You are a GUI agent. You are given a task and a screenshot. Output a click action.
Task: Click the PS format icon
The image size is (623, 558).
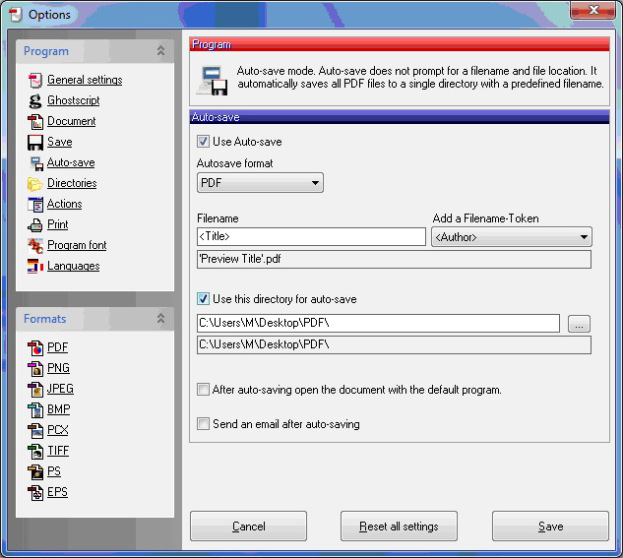tap(35, 471)
